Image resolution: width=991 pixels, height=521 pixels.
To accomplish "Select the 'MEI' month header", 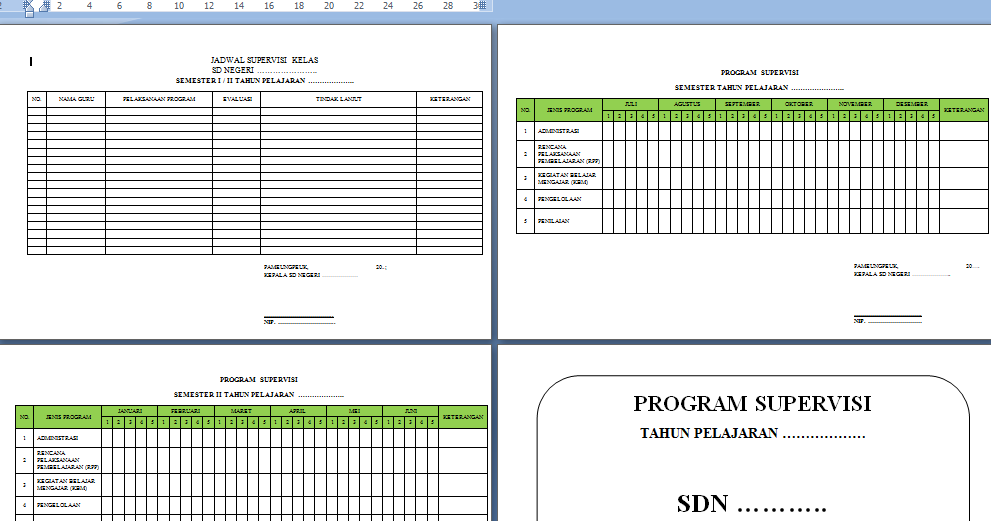I will click(355, 411).
